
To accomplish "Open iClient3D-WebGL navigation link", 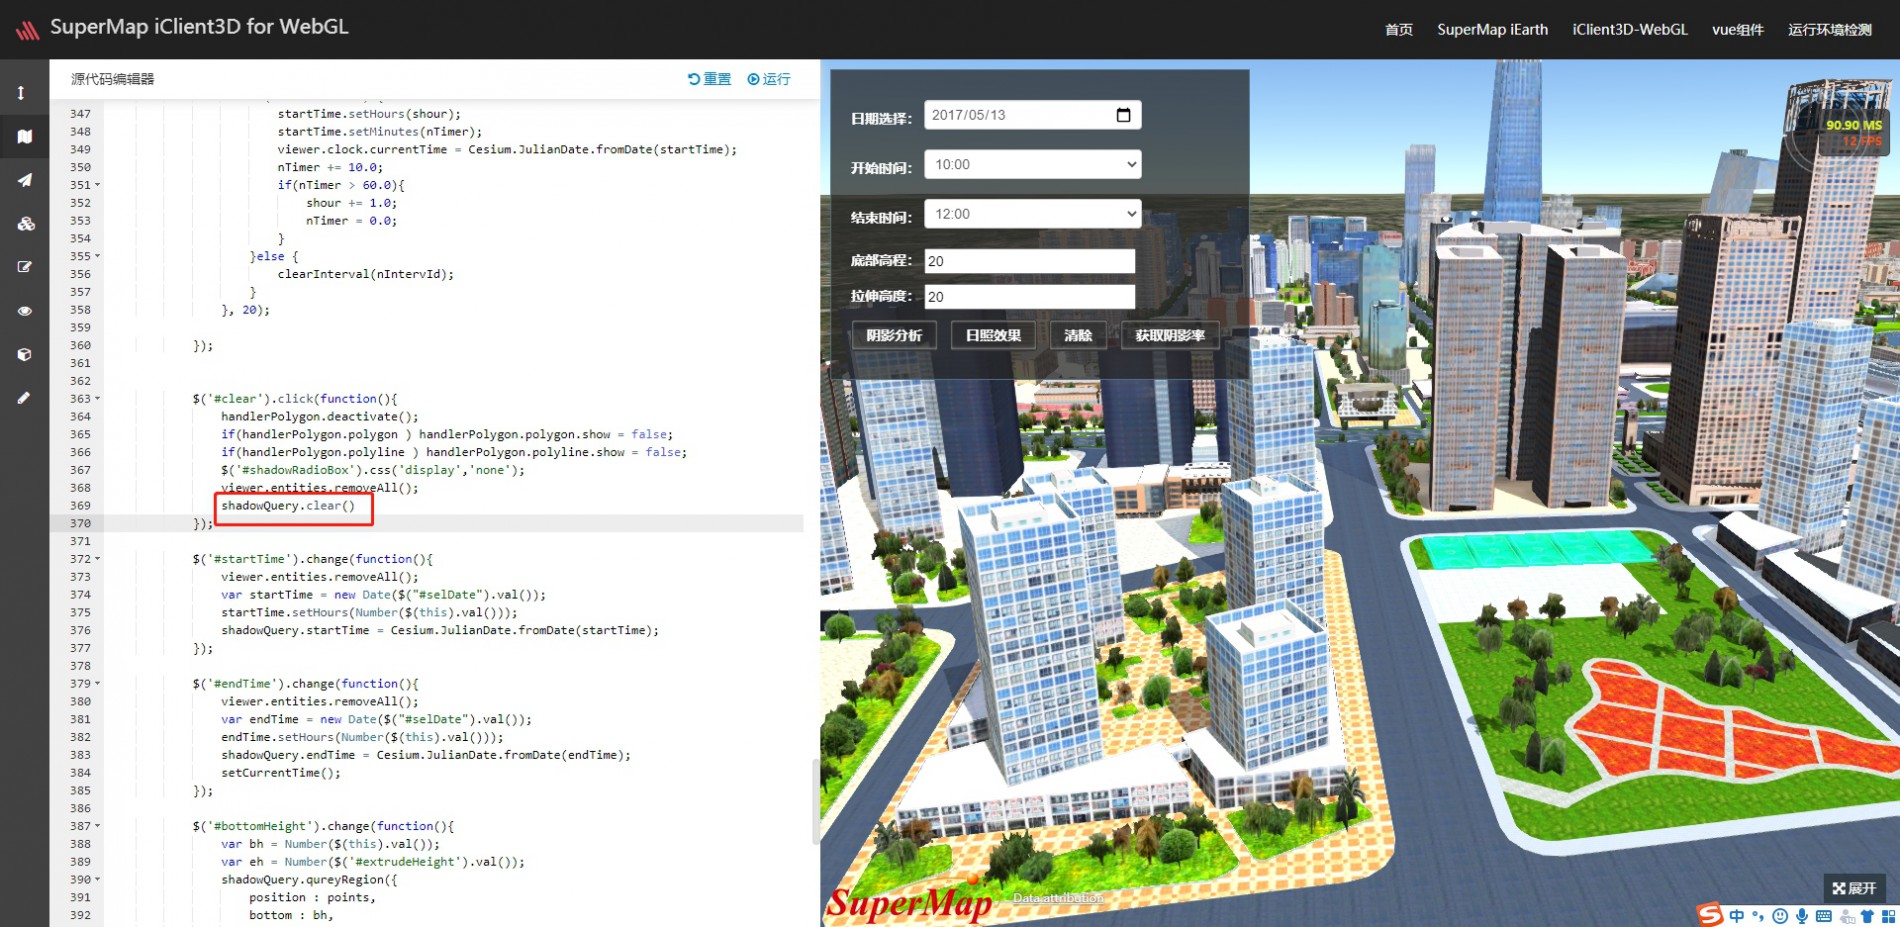I will pyautogui.click(x=1630, y=30).
